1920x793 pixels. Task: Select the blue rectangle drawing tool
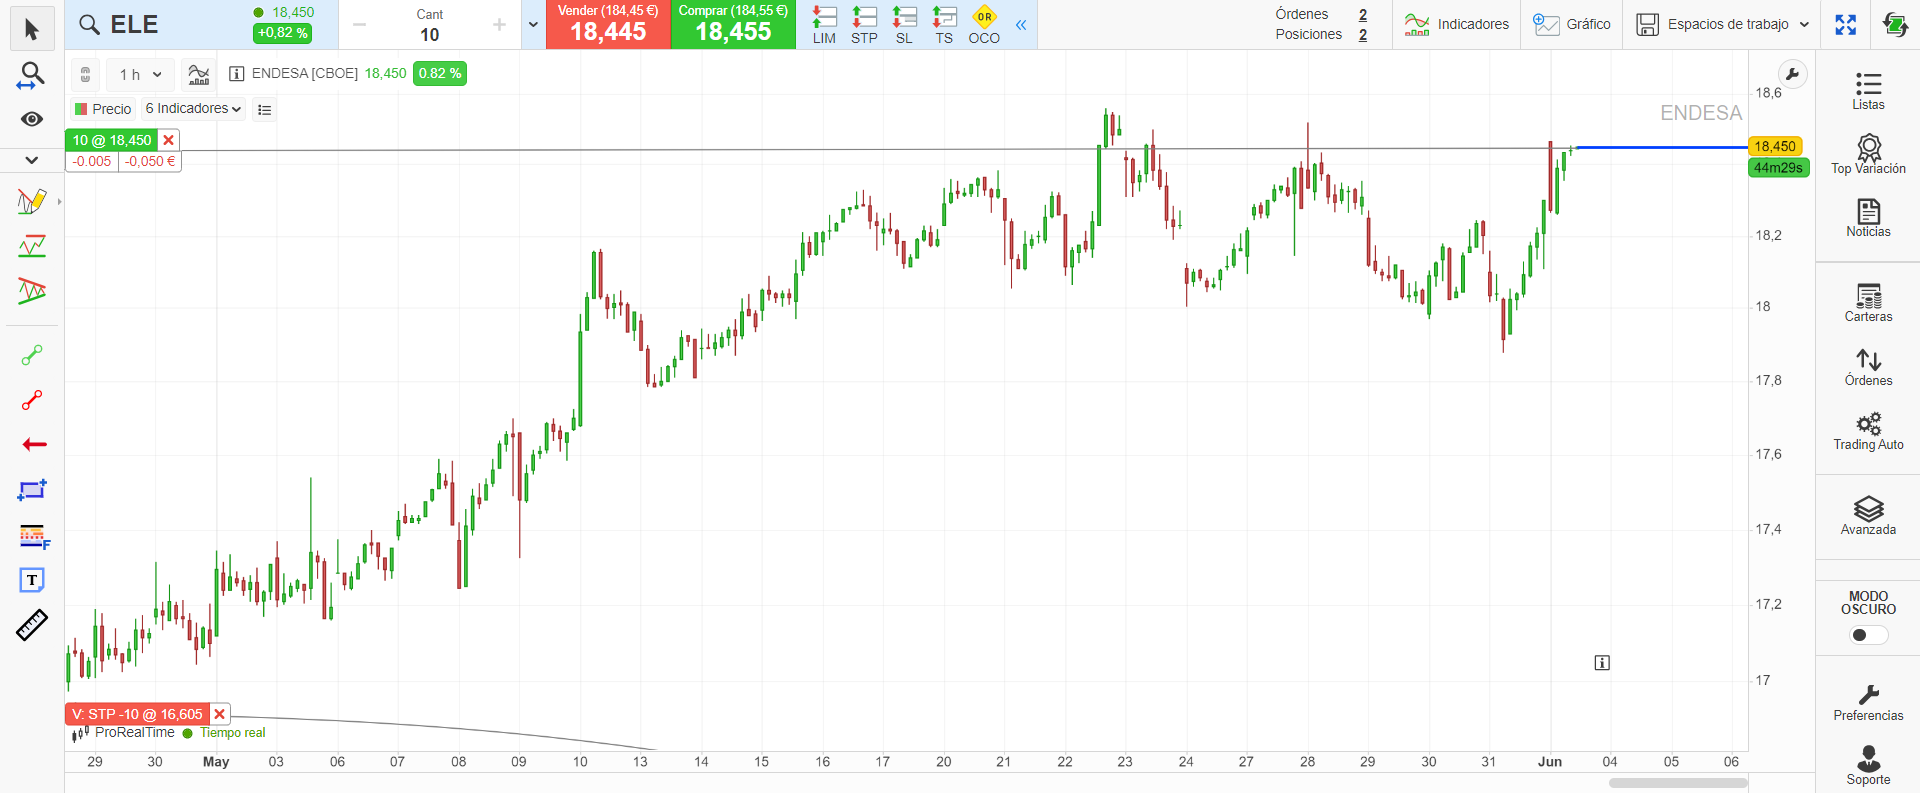[x=32, y=490]
